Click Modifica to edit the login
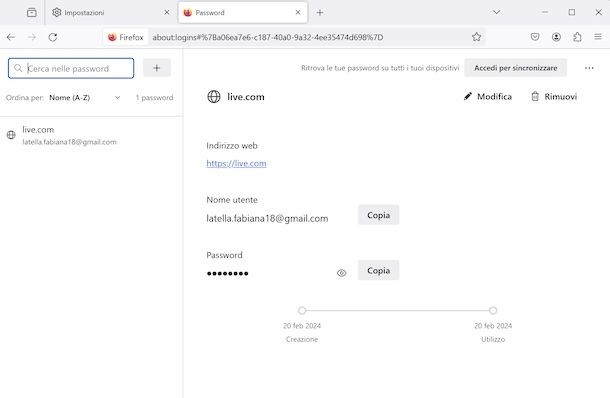Image resolution: width=610 pixels, height=398 pixels. pyautogui.click(x=488, y=96)
